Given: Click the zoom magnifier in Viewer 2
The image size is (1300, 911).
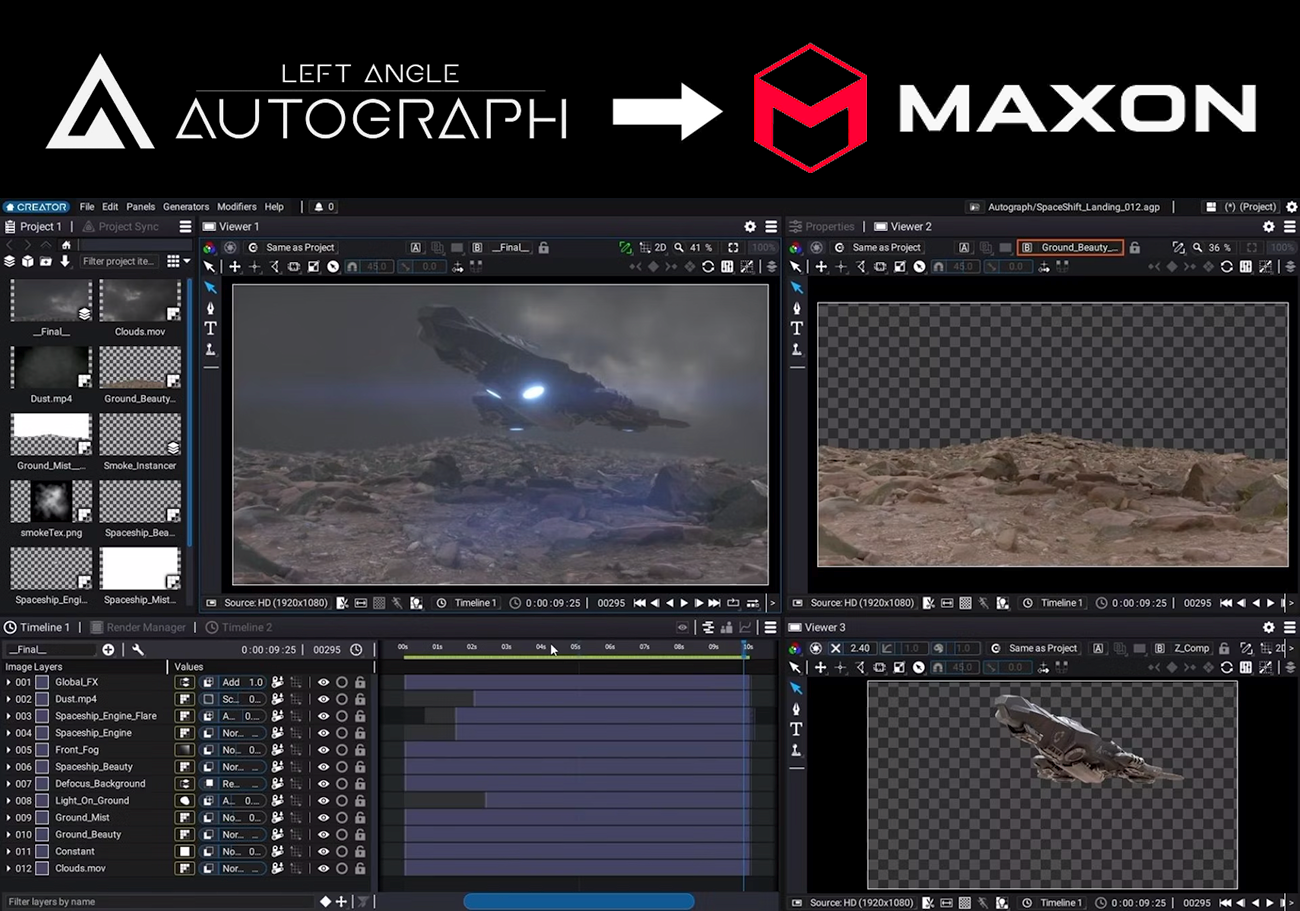Looking at the screenshot, I should click(x=1197, y=248).
